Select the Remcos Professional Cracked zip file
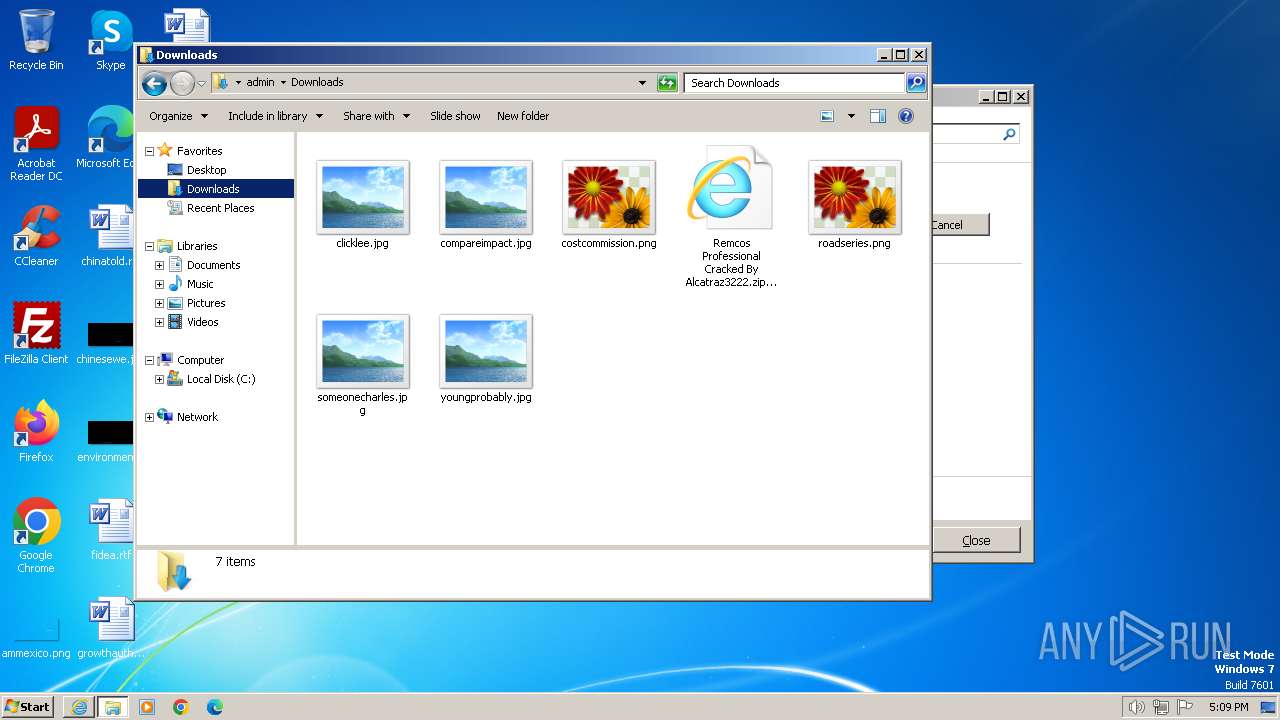 click(731, 217)
